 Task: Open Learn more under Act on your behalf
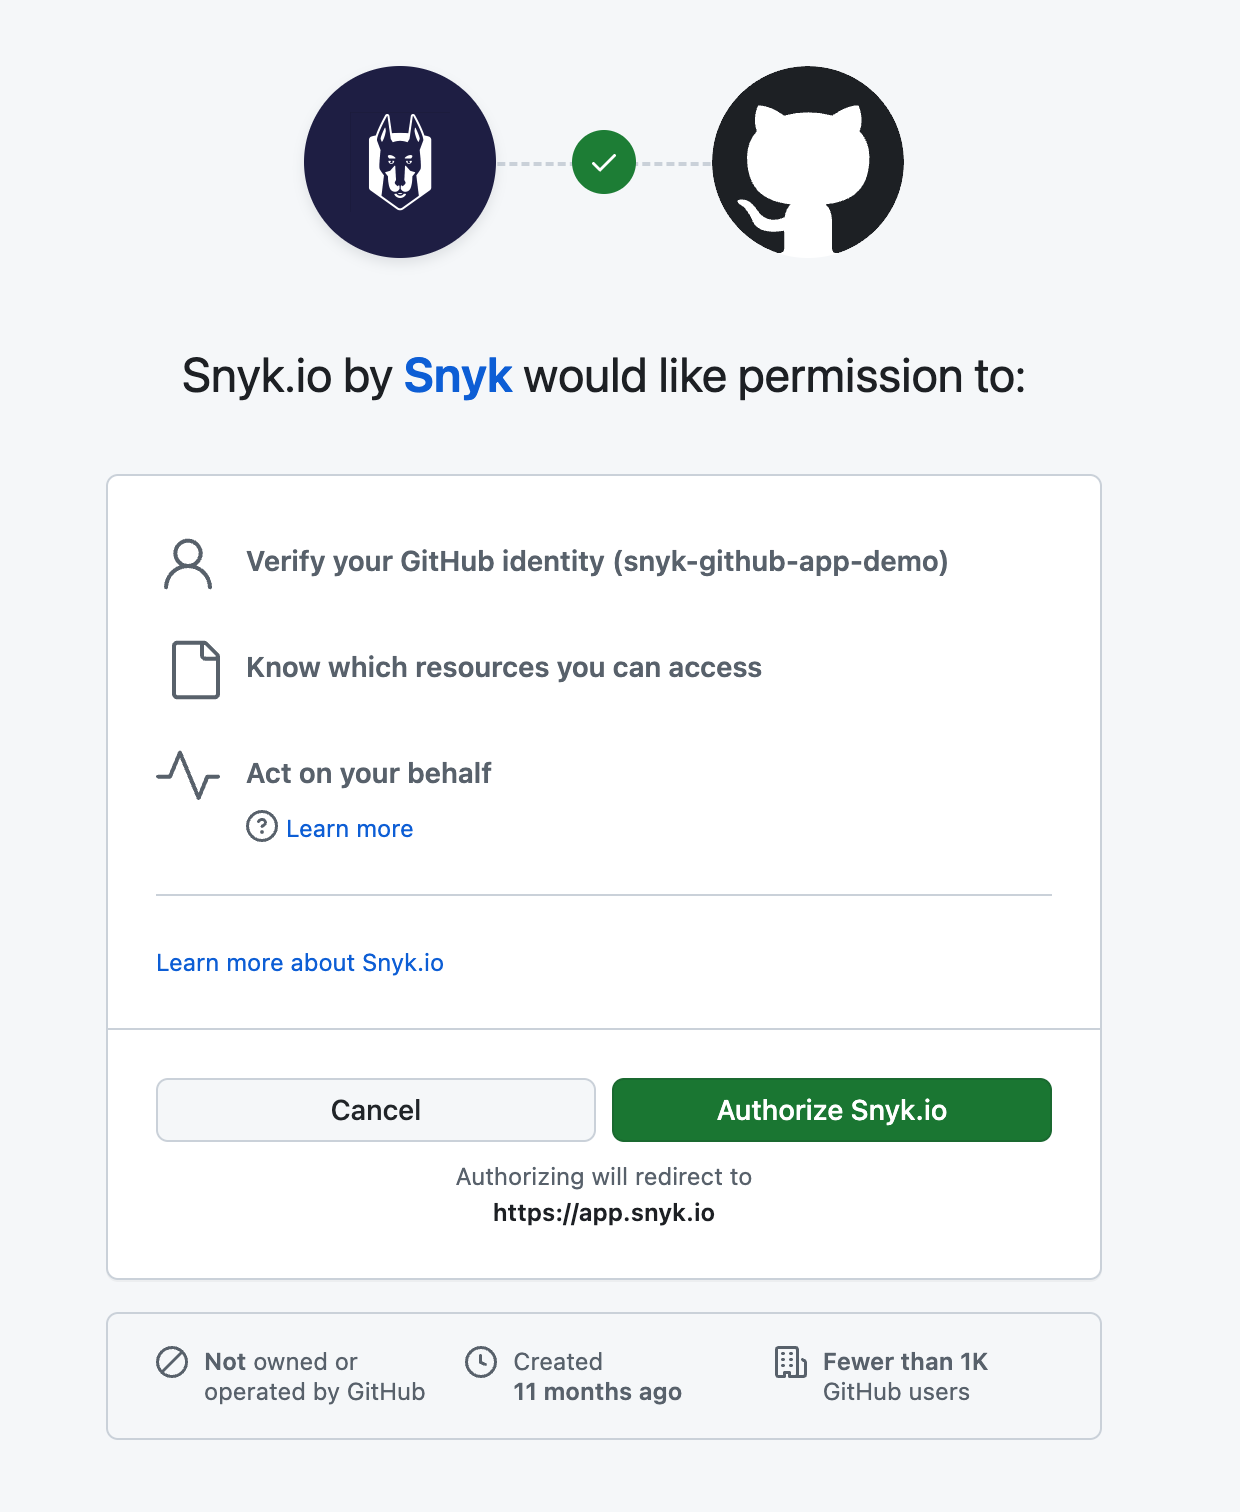349,829
